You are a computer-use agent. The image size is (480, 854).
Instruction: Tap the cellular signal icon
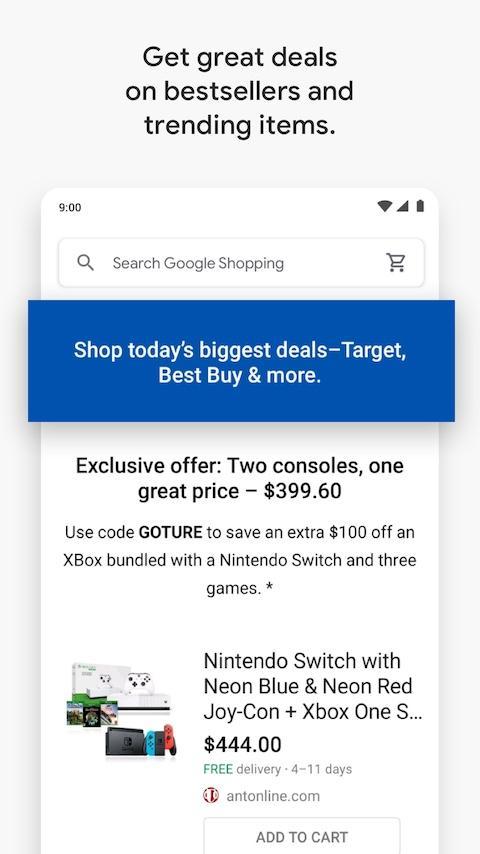403,206
